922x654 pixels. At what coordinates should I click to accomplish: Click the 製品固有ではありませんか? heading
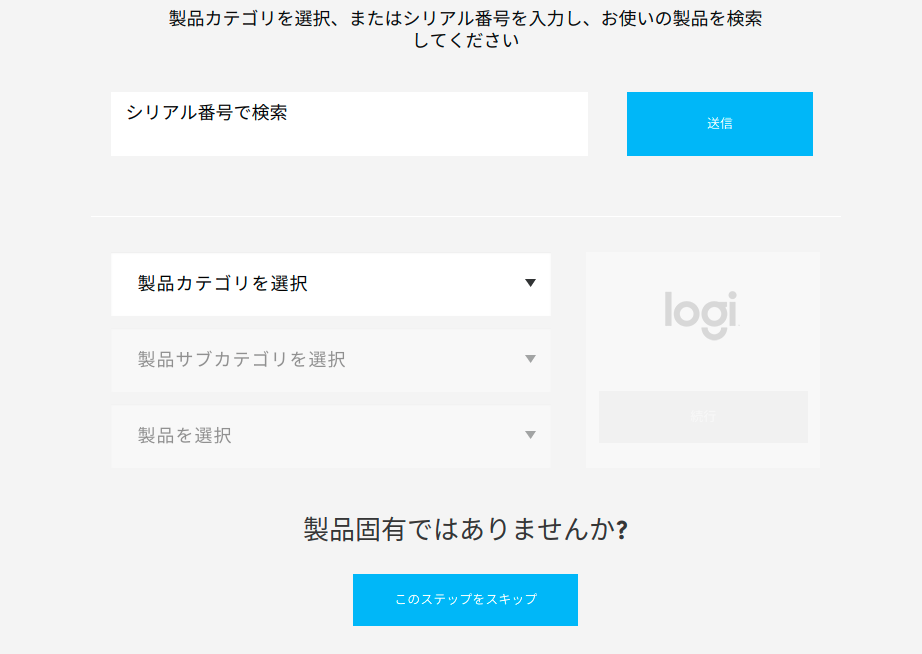(465, 529)
